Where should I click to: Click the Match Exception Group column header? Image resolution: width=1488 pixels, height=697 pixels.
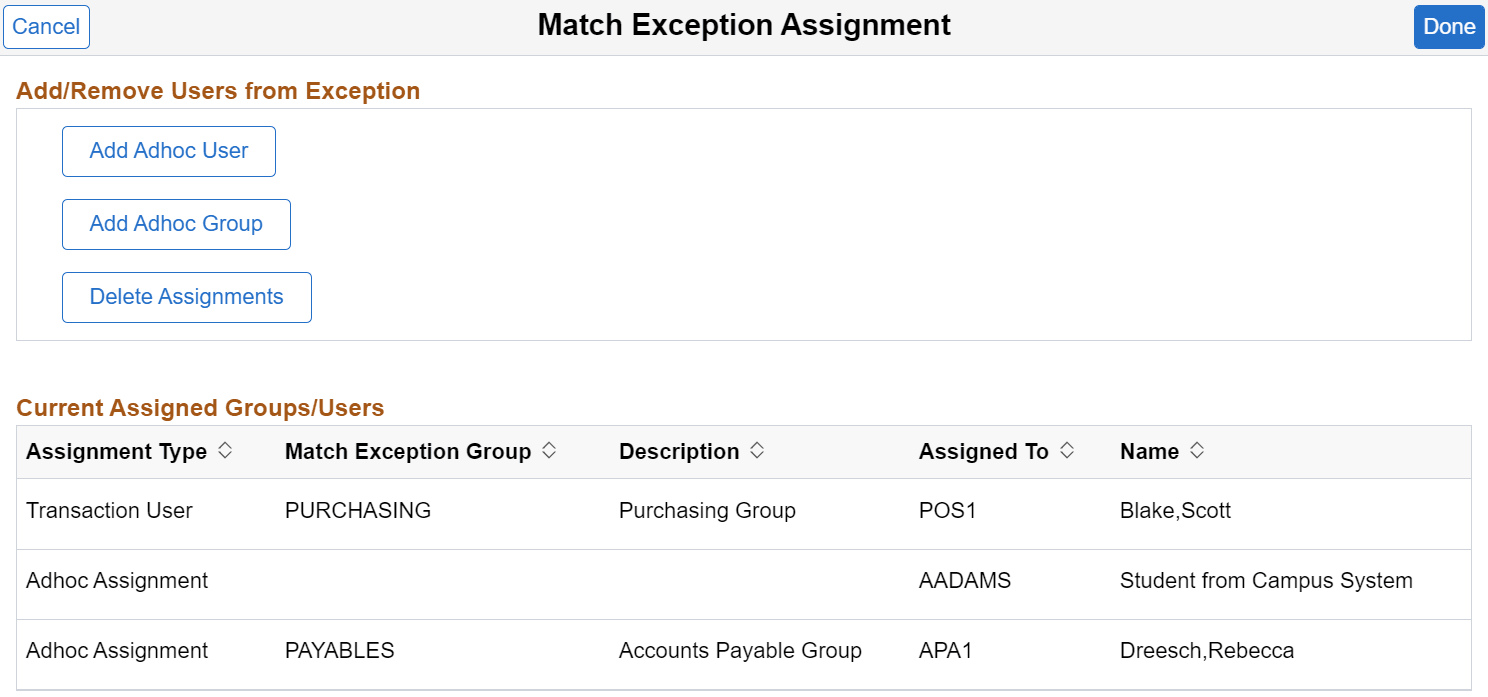point(407,451)
